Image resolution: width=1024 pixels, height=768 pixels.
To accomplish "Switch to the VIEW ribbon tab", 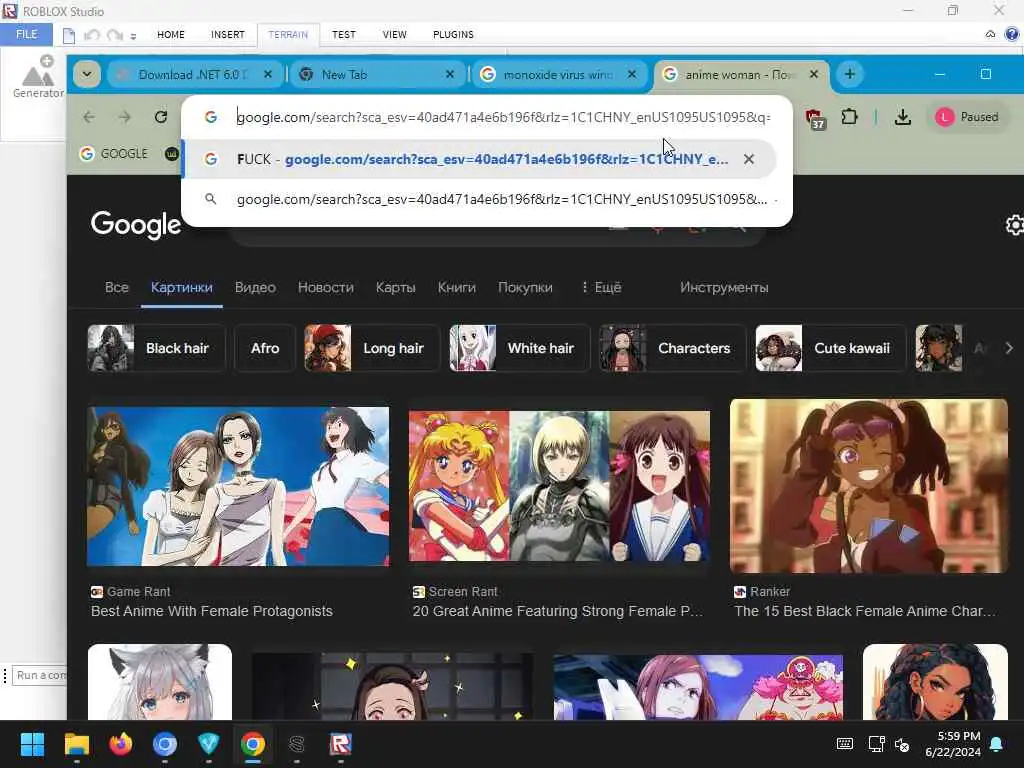I will click(x=394, y=35).
